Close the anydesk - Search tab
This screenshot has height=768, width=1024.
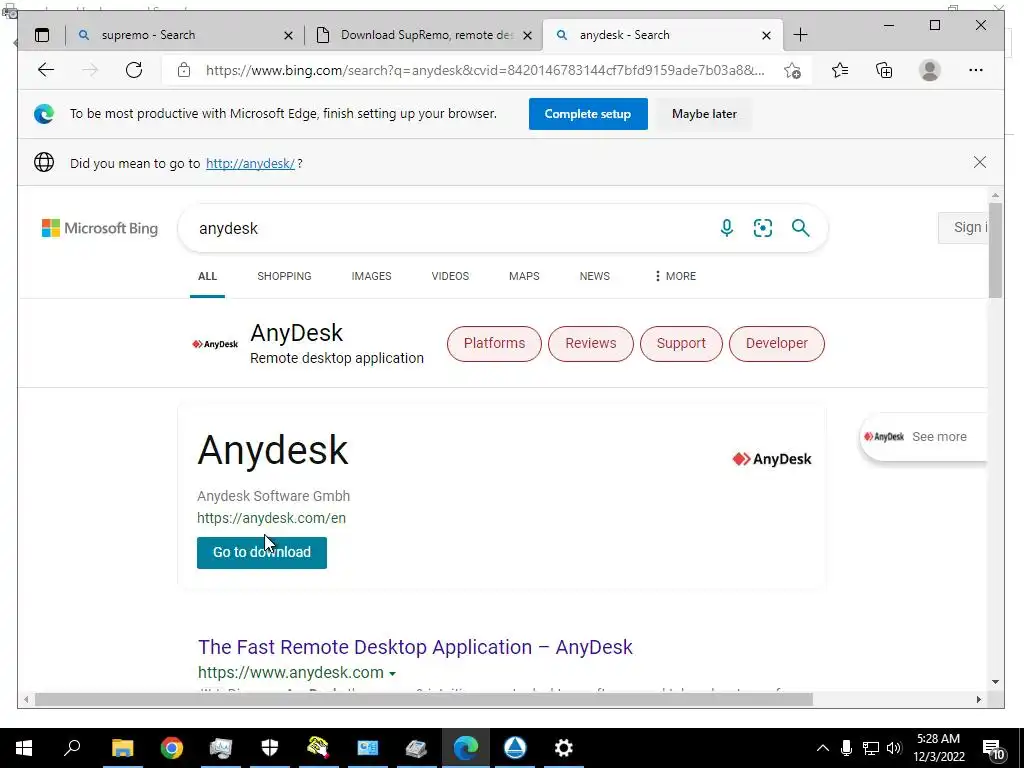(x=767, y=35)
